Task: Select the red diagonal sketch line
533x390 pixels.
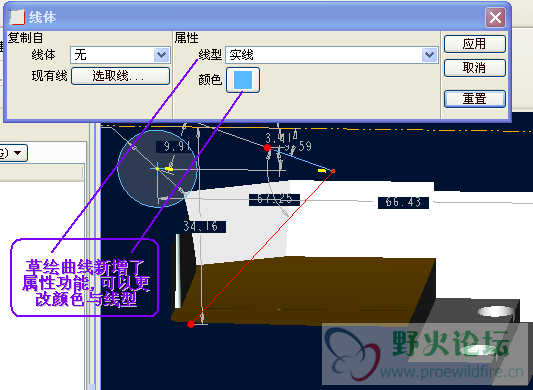Action: (262, 248)
